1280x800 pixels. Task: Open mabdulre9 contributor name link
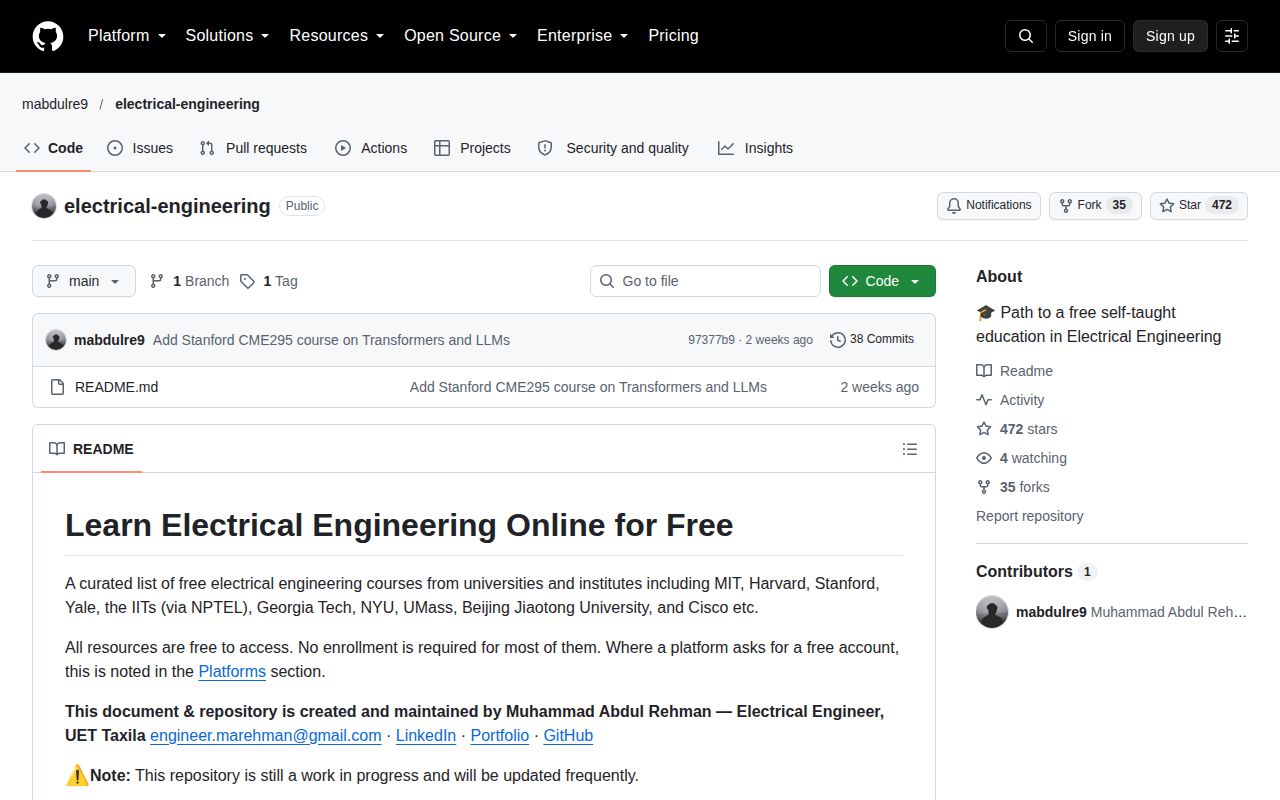coord(1051,612)
